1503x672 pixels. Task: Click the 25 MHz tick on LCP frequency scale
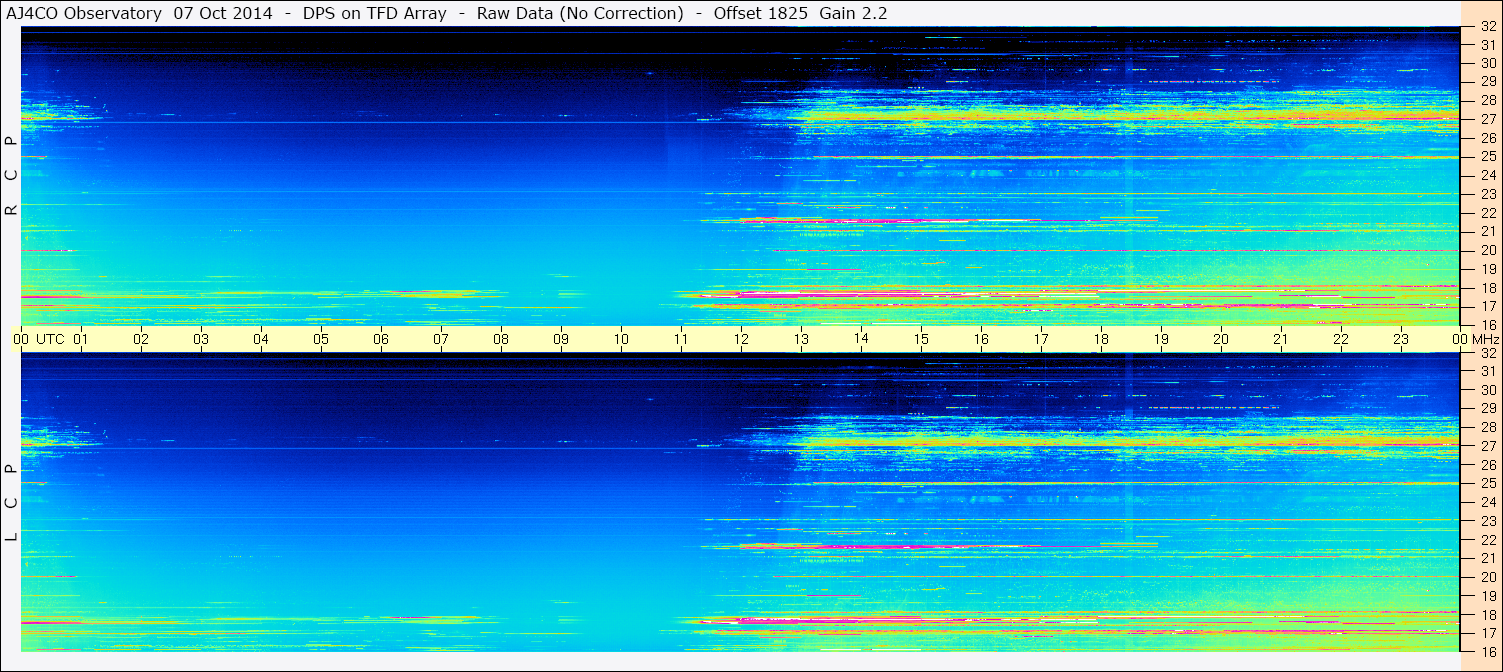[1487, 483]
